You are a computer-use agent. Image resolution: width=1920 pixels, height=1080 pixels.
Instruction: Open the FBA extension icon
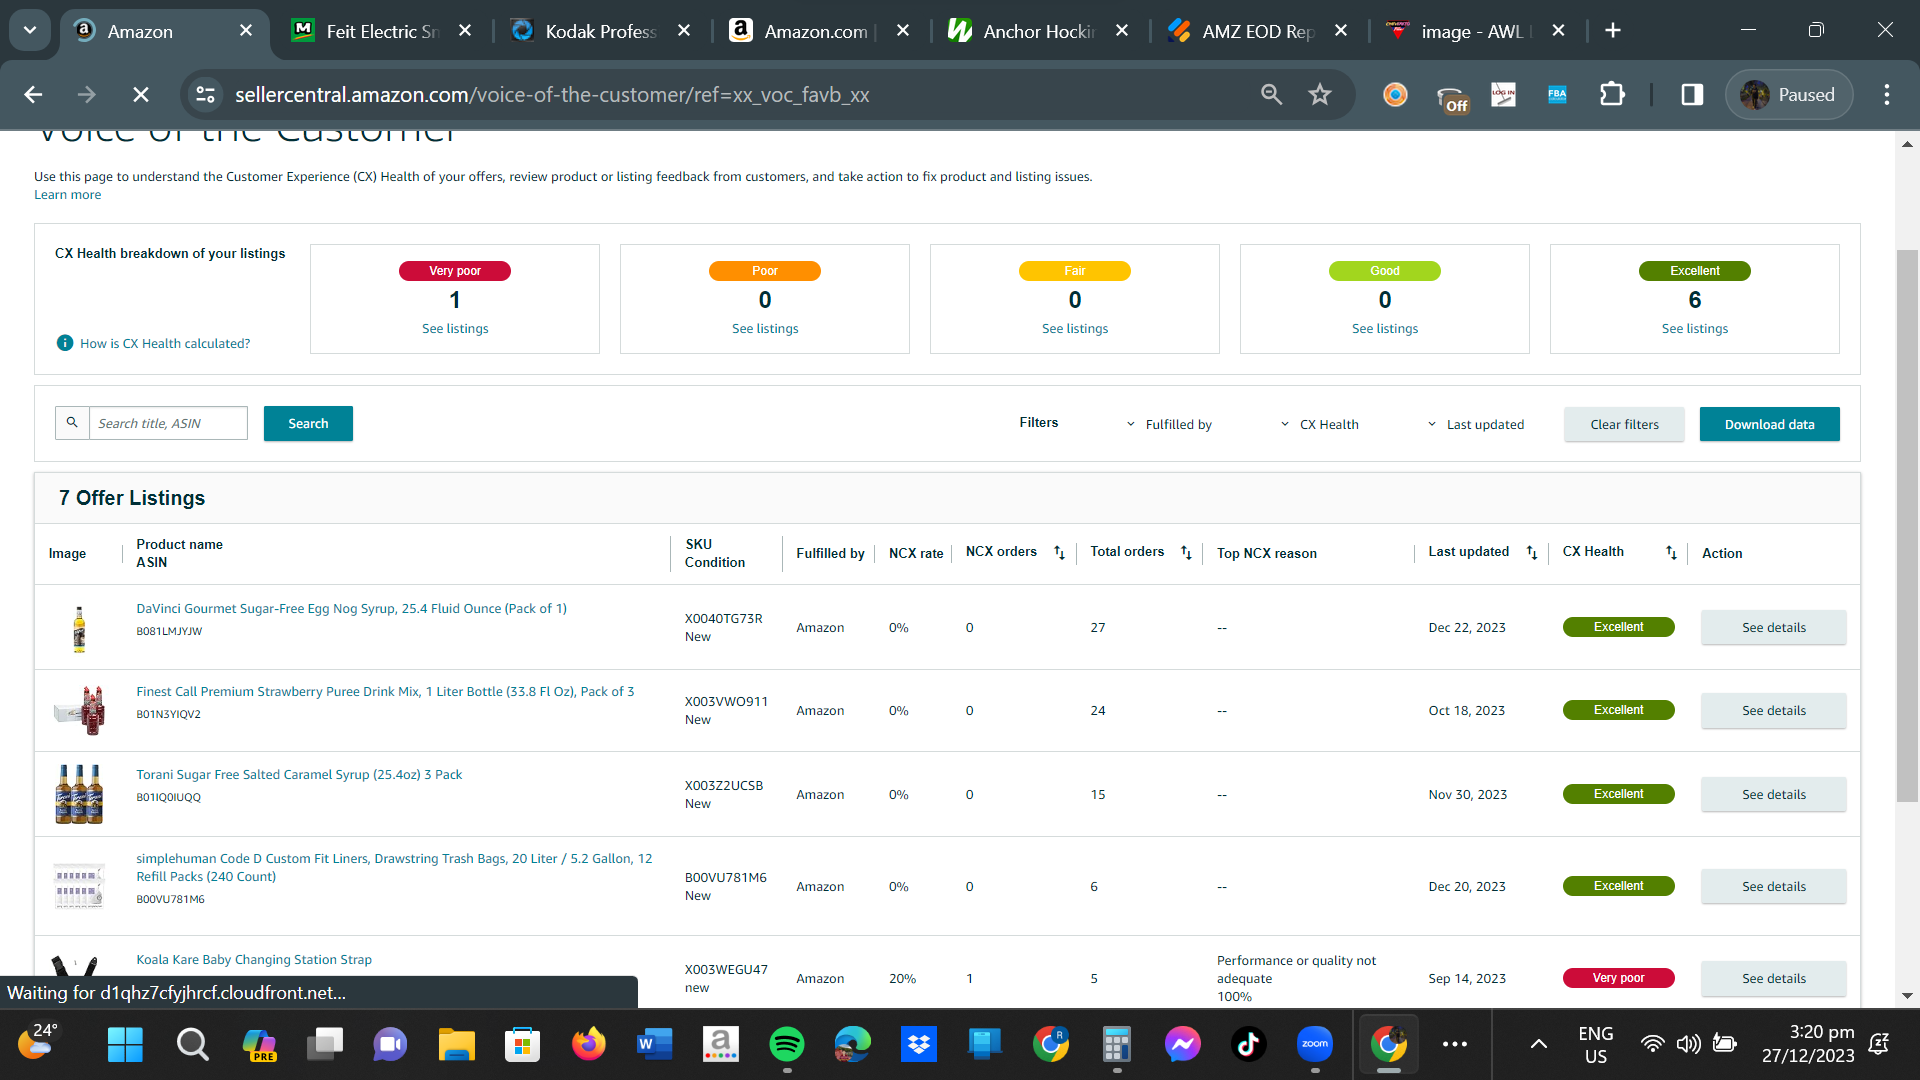coord(1557,95)
